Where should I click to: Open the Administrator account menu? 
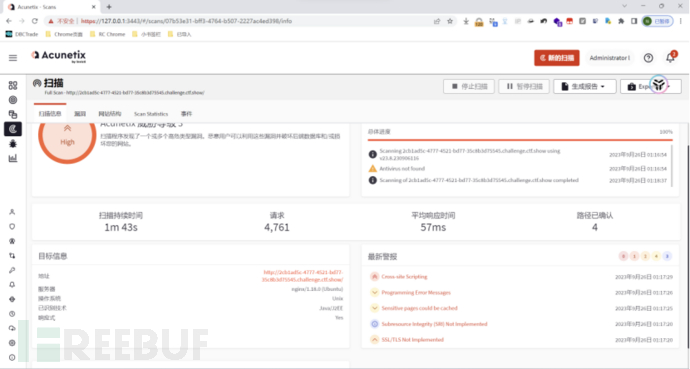pos(609,58)
